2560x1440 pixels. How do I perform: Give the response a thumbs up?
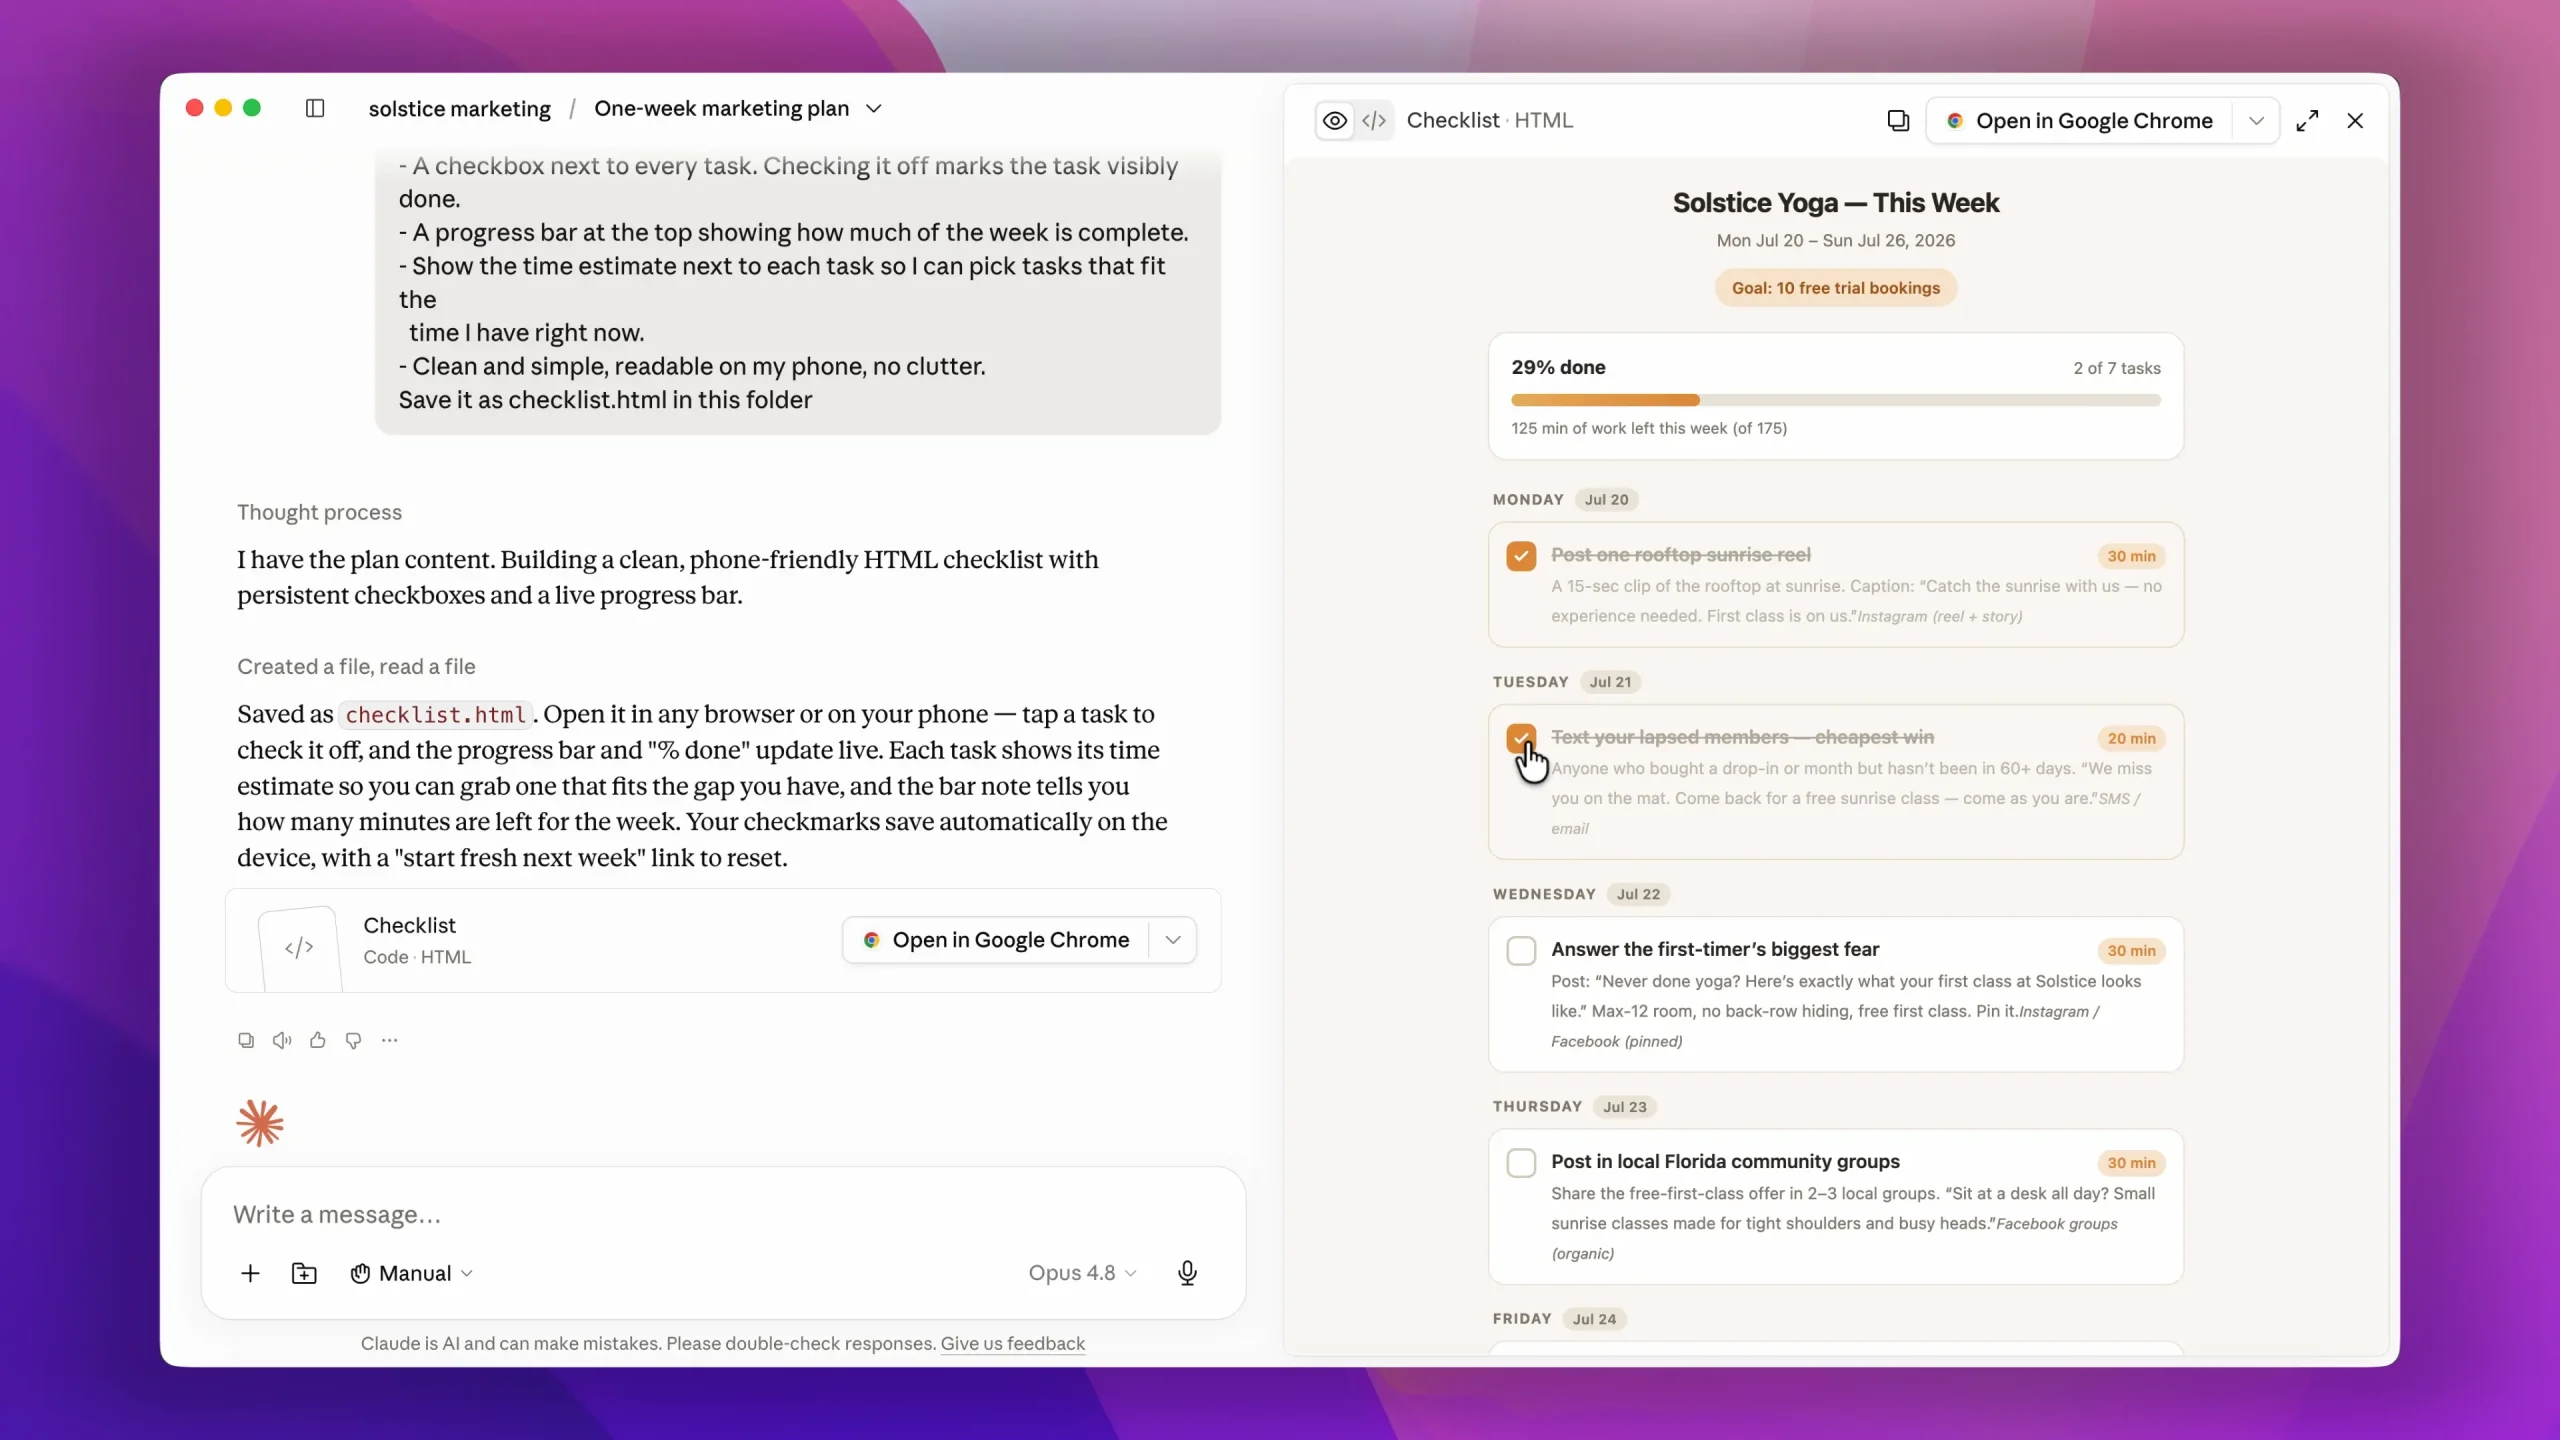tap(318, 1040)
